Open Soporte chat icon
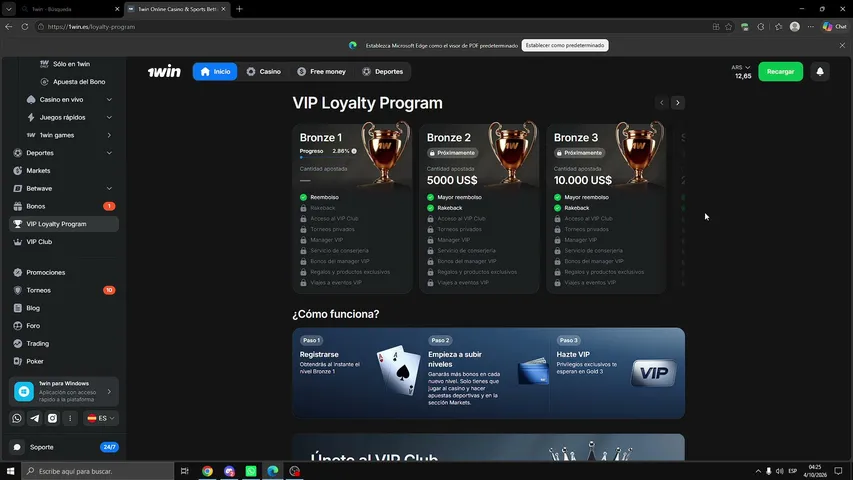The height and width of the screenshot is (480, 853). click(x=17, y=447)
